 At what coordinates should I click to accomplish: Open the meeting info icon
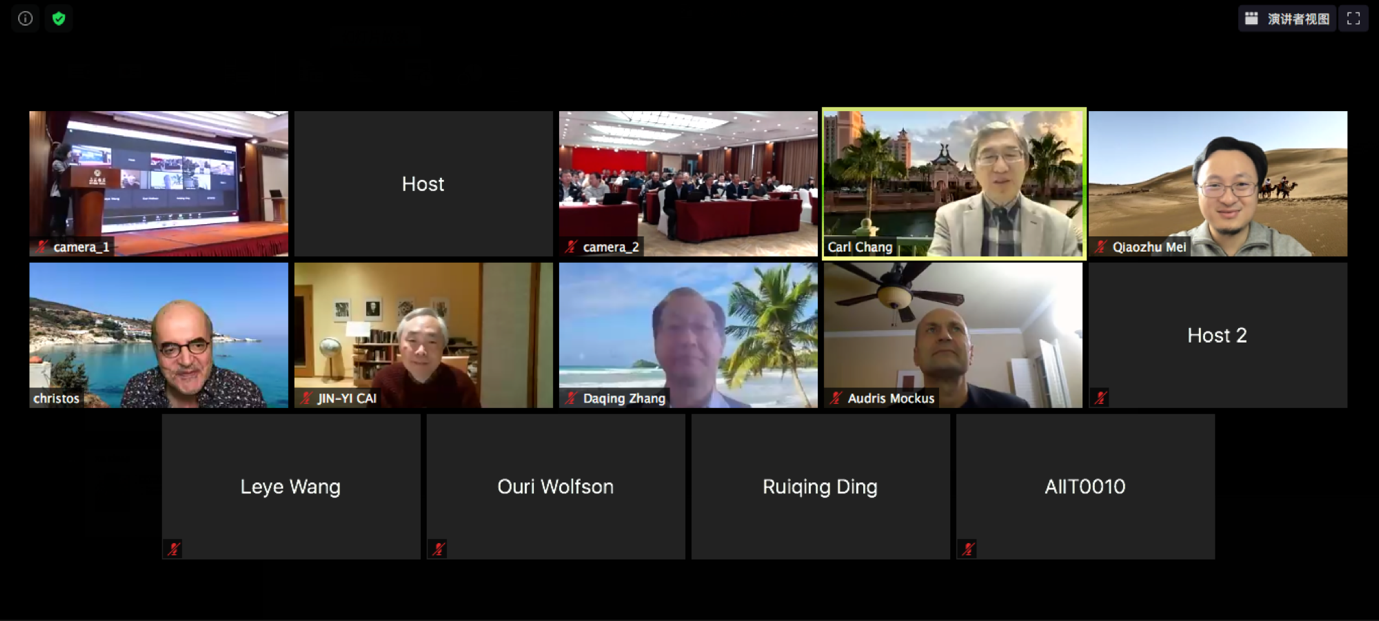point(25,18)
